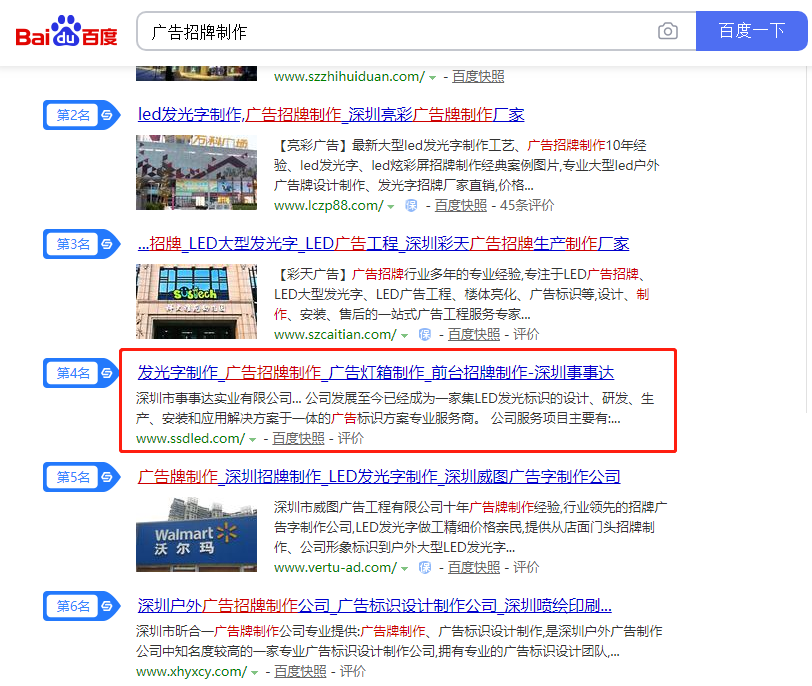Open the led发光字制作 深圳亮彩 result title
This screenshot has height=686, width=812.
331,114
